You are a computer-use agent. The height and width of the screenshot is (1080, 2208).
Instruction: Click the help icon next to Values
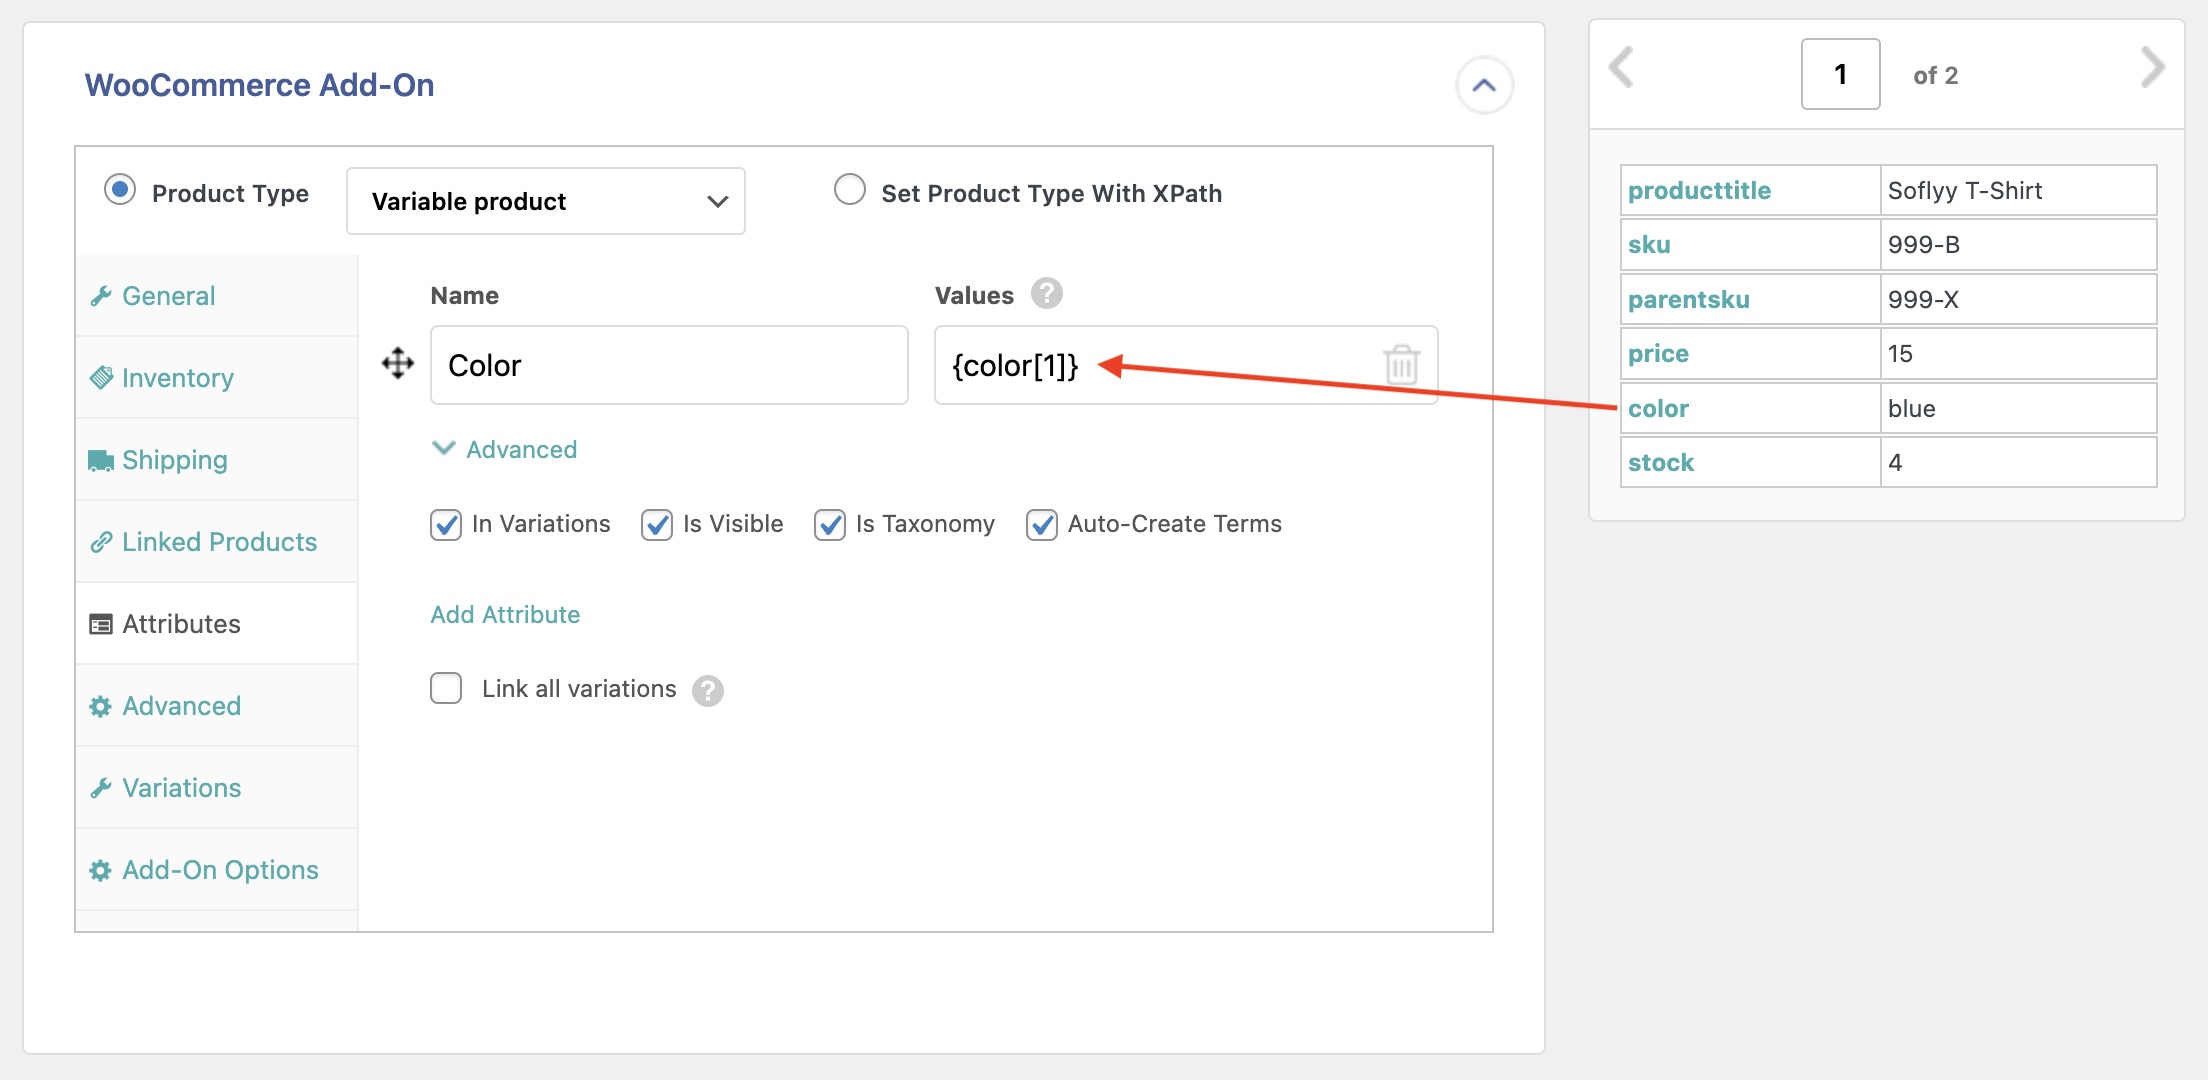[x=1046, y=294]
